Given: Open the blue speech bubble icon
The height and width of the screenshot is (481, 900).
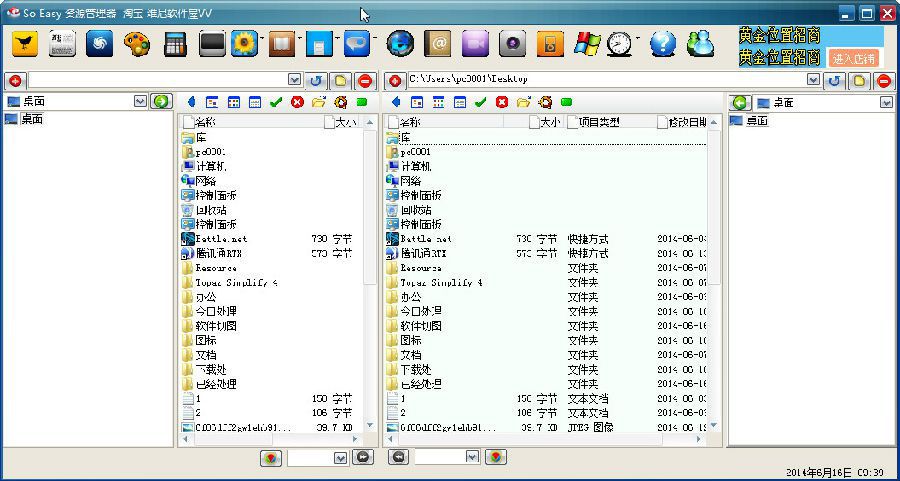Looking at the screenshot, I should 357,44.
